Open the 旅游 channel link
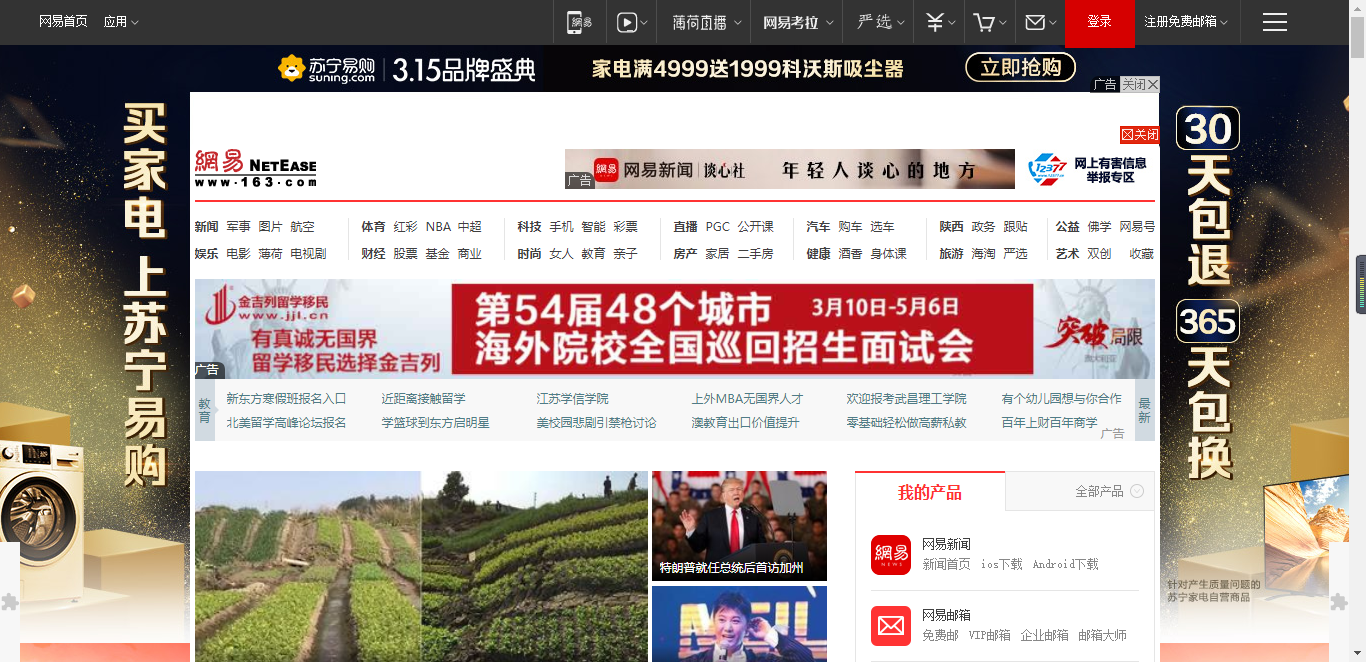Screen dimensions: 1366x662 click(x=951, y=254)
